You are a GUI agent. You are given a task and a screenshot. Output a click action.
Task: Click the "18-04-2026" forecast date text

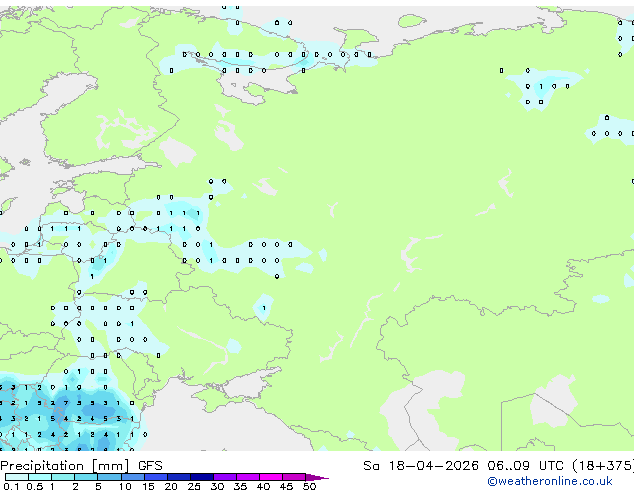click(x=433, y=466)
